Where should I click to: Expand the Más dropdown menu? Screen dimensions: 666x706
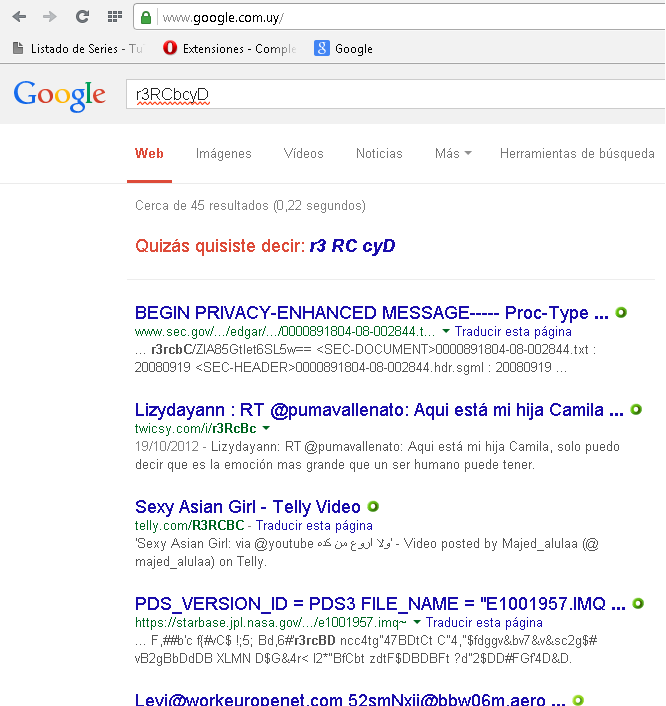pyautogui.click(x=453, y=154)
